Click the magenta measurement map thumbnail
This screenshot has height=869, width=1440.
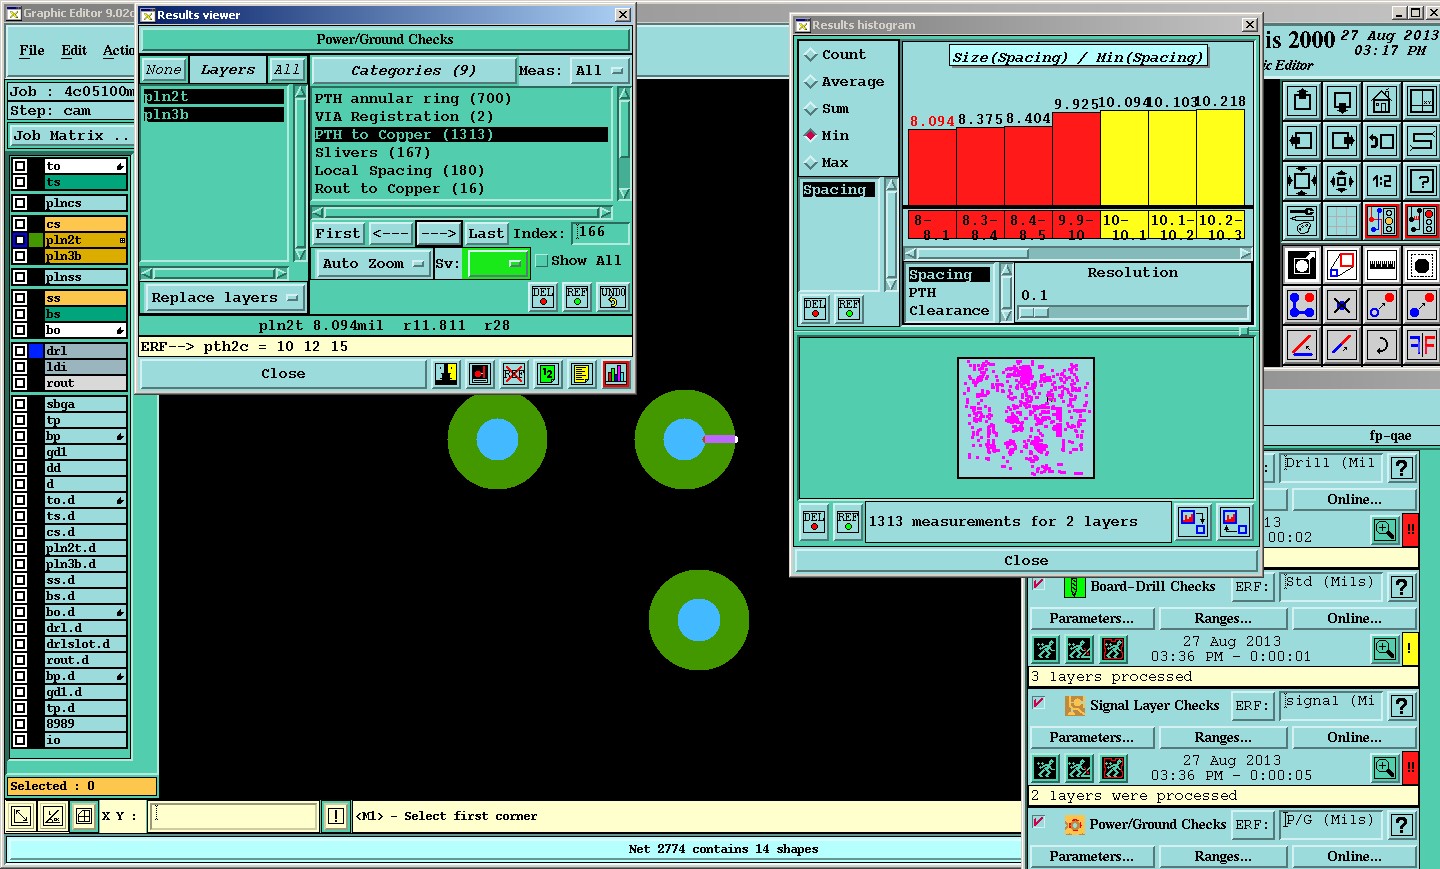(1026, 418)
